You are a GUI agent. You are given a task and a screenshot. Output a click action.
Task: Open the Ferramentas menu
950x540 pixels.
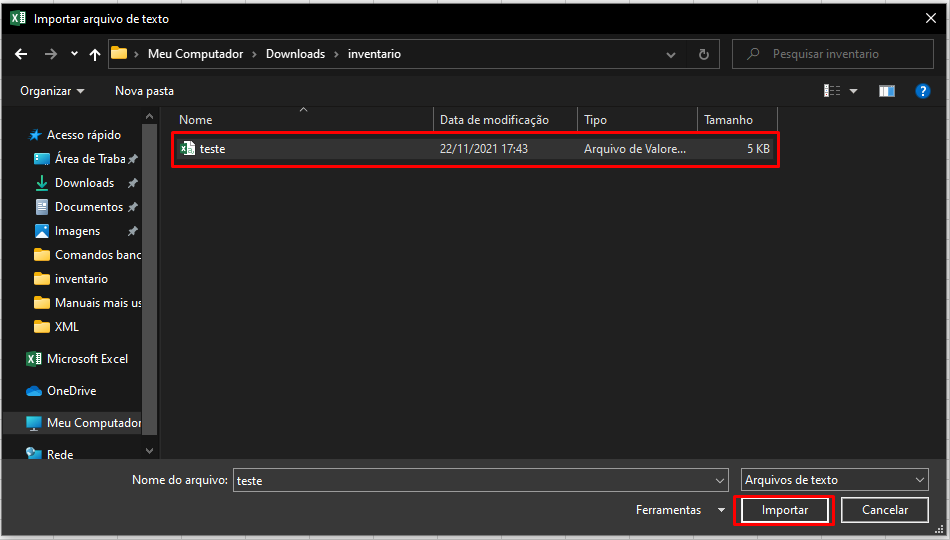680,510
